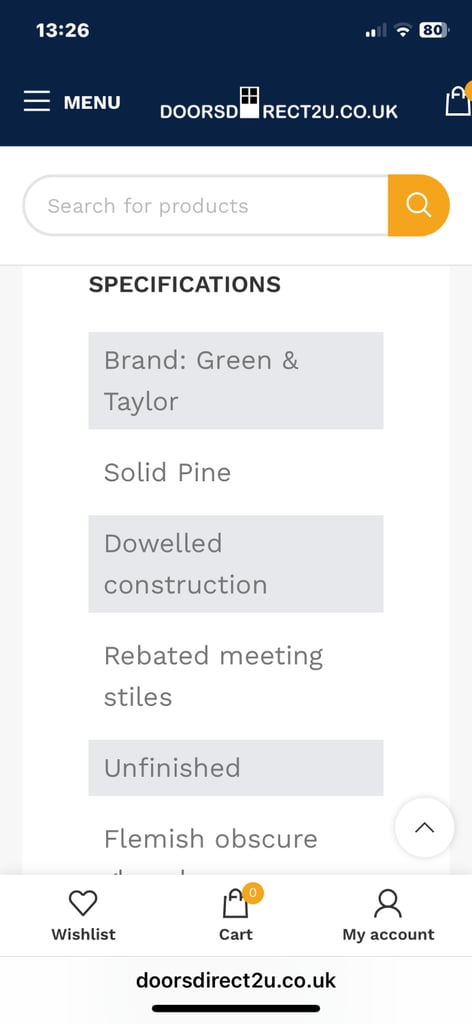
Task: Select the My account tab label
Action: coord(388,935)
